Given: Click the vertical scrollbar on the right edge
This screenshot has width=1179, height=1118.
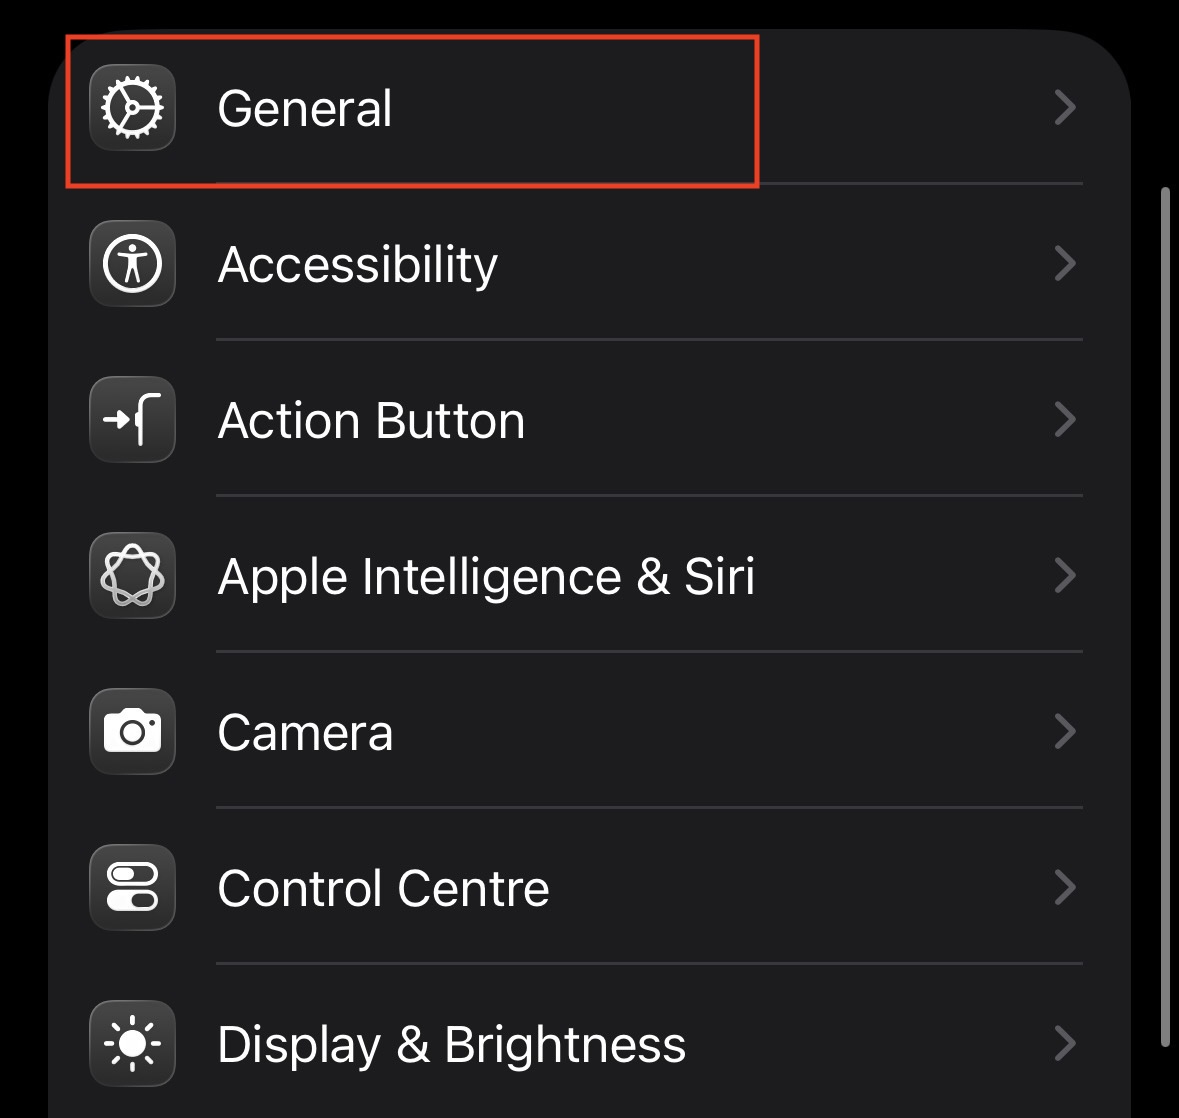Looking at the screenshot, I should [x=1165, y=615].
